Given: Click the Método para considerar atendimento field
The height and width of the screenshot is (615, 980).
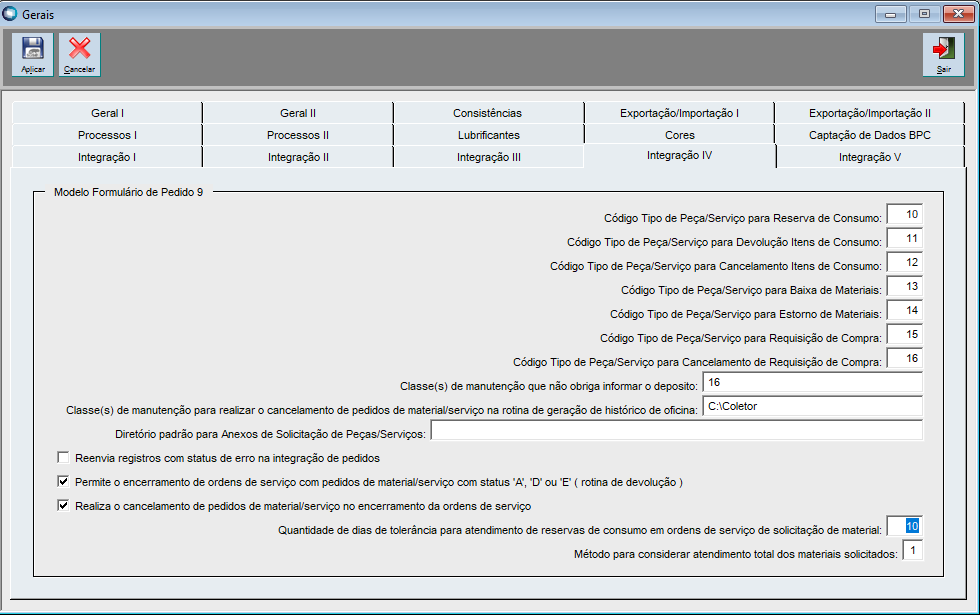Looking at the screenshot, I should (912, 550).
